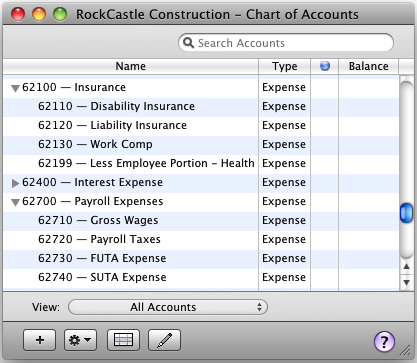
Task: Collapse the 62100 Insurance account group
Action: [15, 88]
